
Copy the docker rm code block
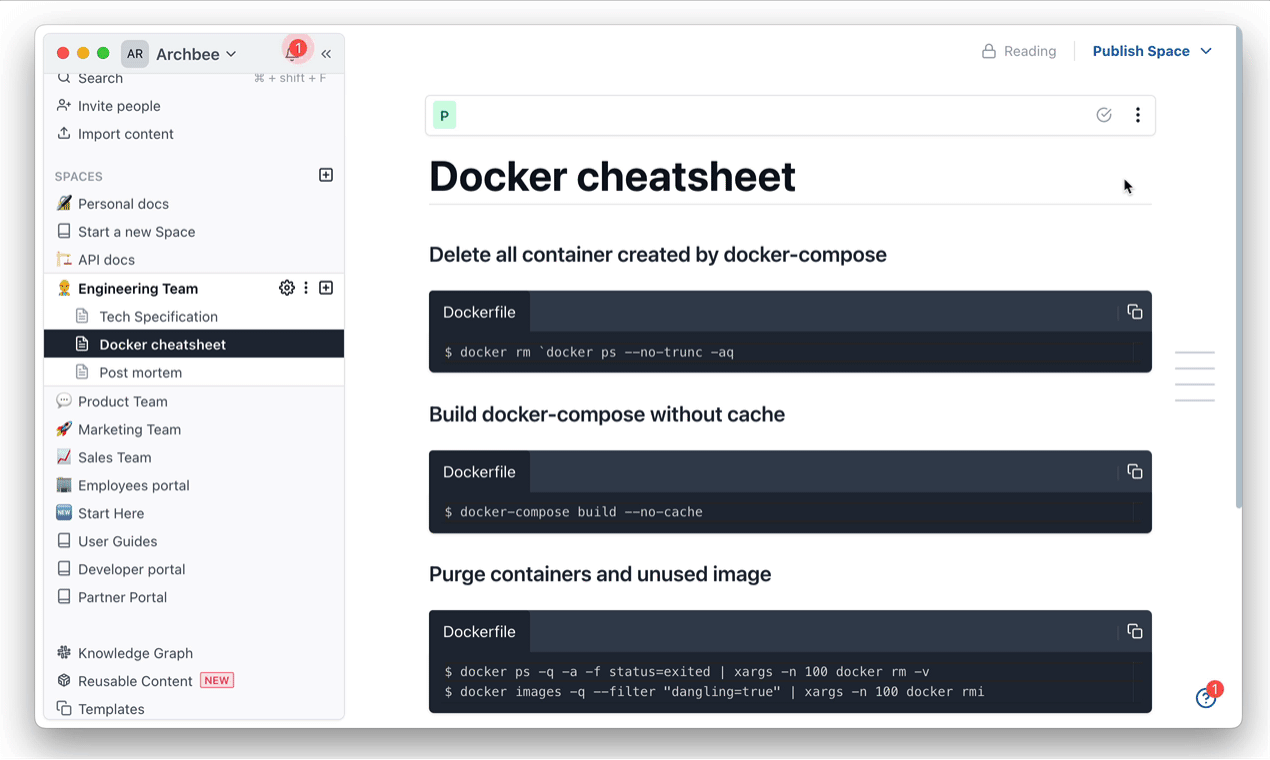1135,312
